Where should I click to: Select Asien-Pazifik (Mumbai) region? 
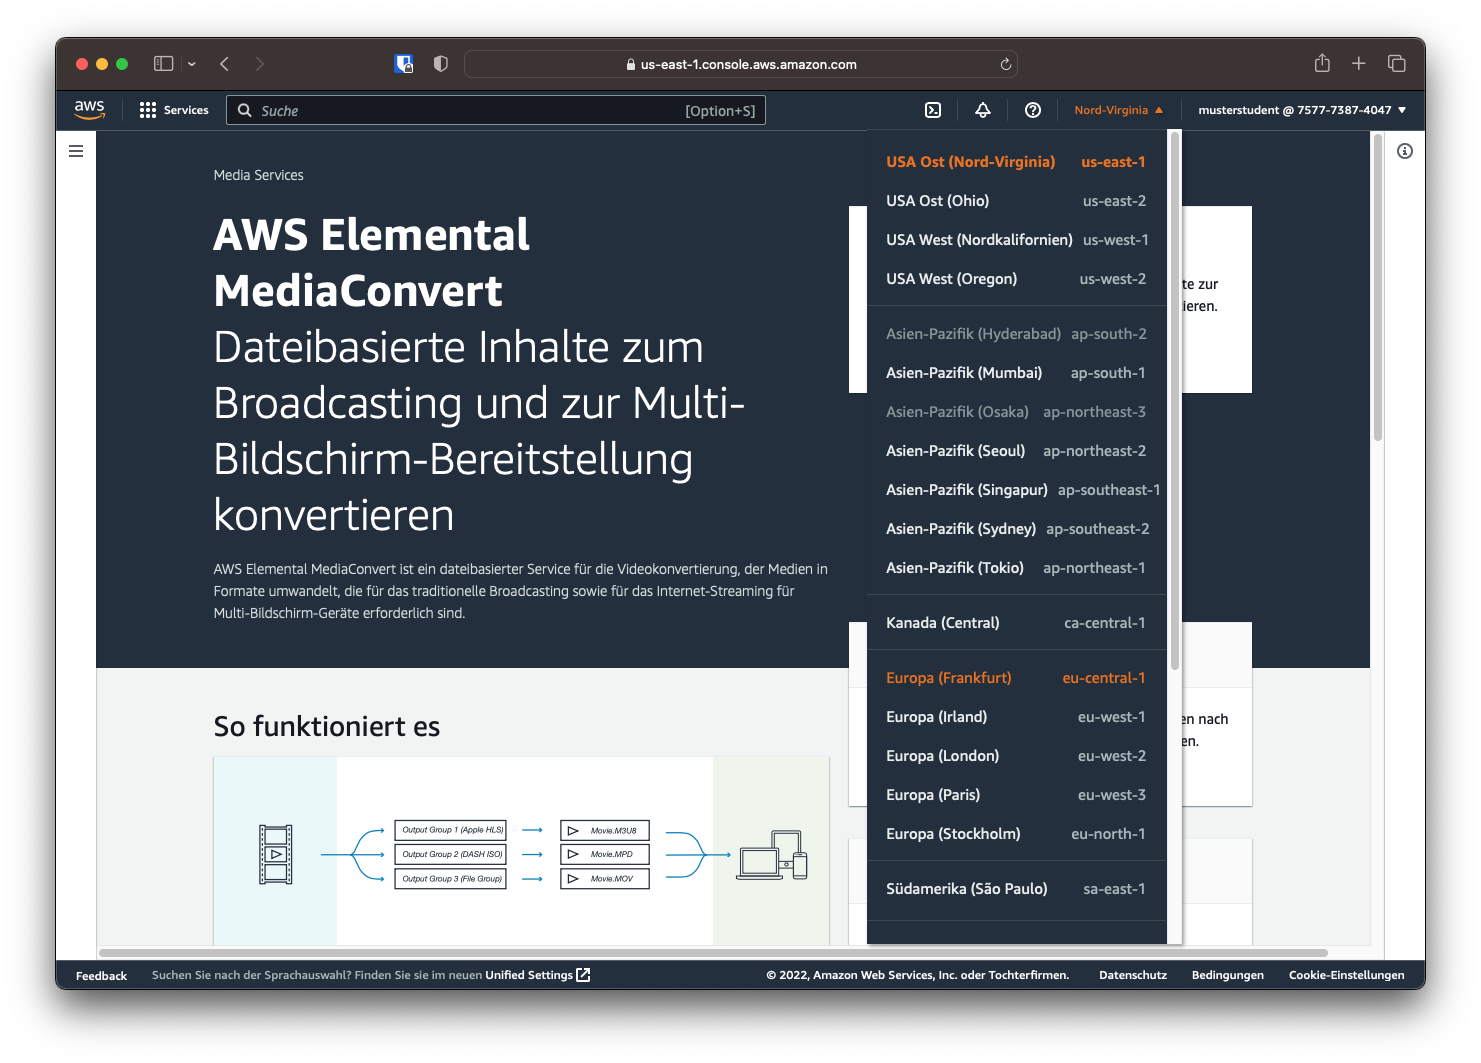[1016, 373]
